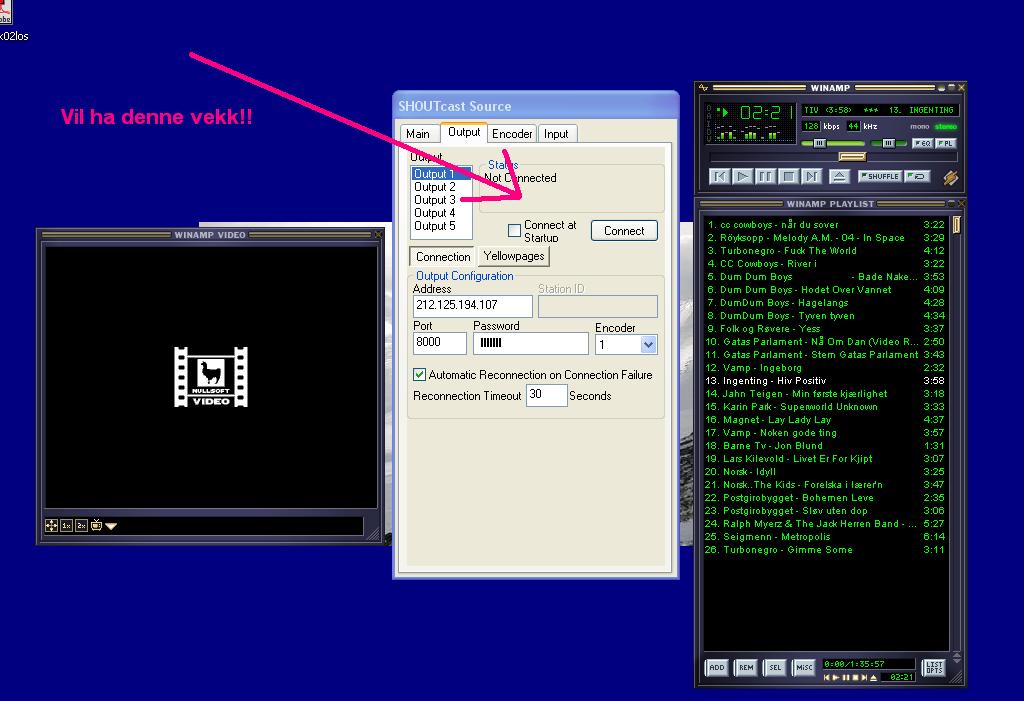The width and height of the screenshot is (1024, 701).
Task: Set 1x video size in Winamp Video
Action: pyautogui.click(x=67, y=525)
